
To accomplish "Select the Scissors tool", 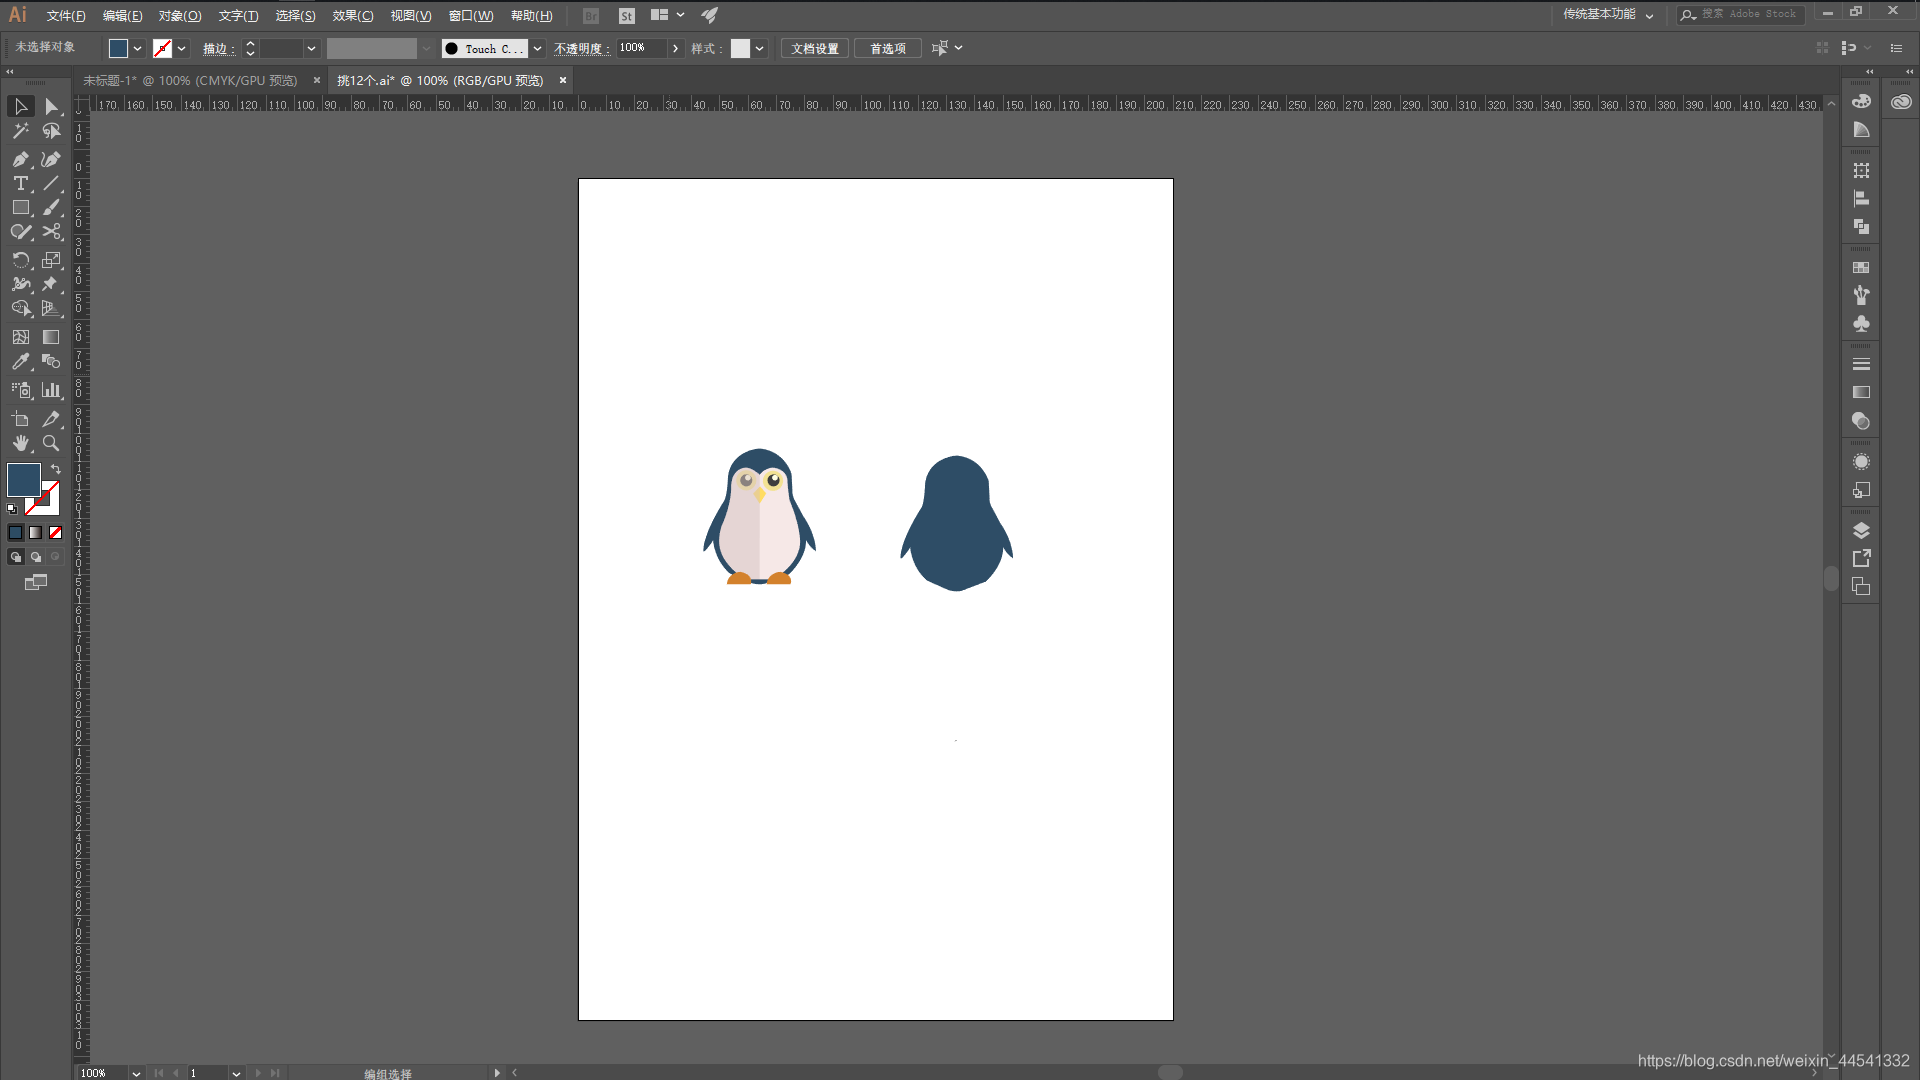I will (x=51, y=231).
